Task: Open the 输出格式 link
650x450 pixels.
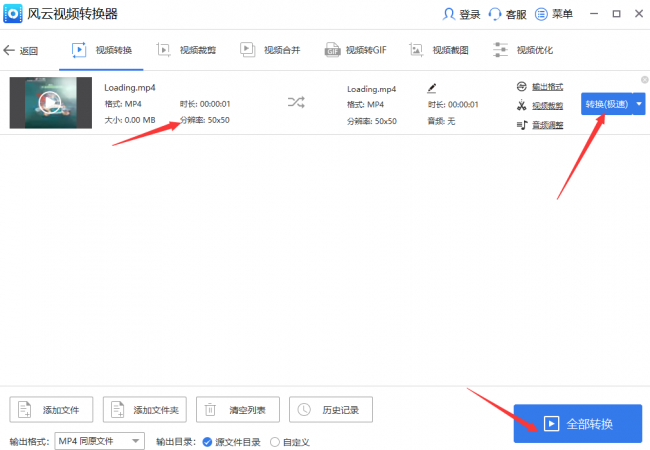Action: 547,87
